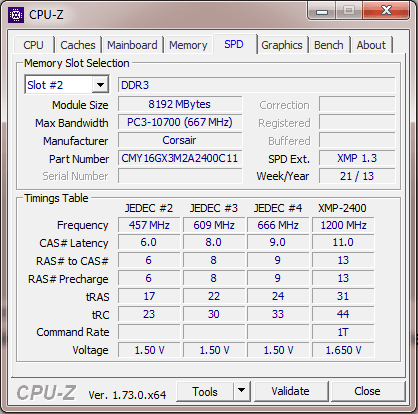This screenshot has width=418, height=414.
Task: Click the tRAS value 24
Action: point(278,296)
